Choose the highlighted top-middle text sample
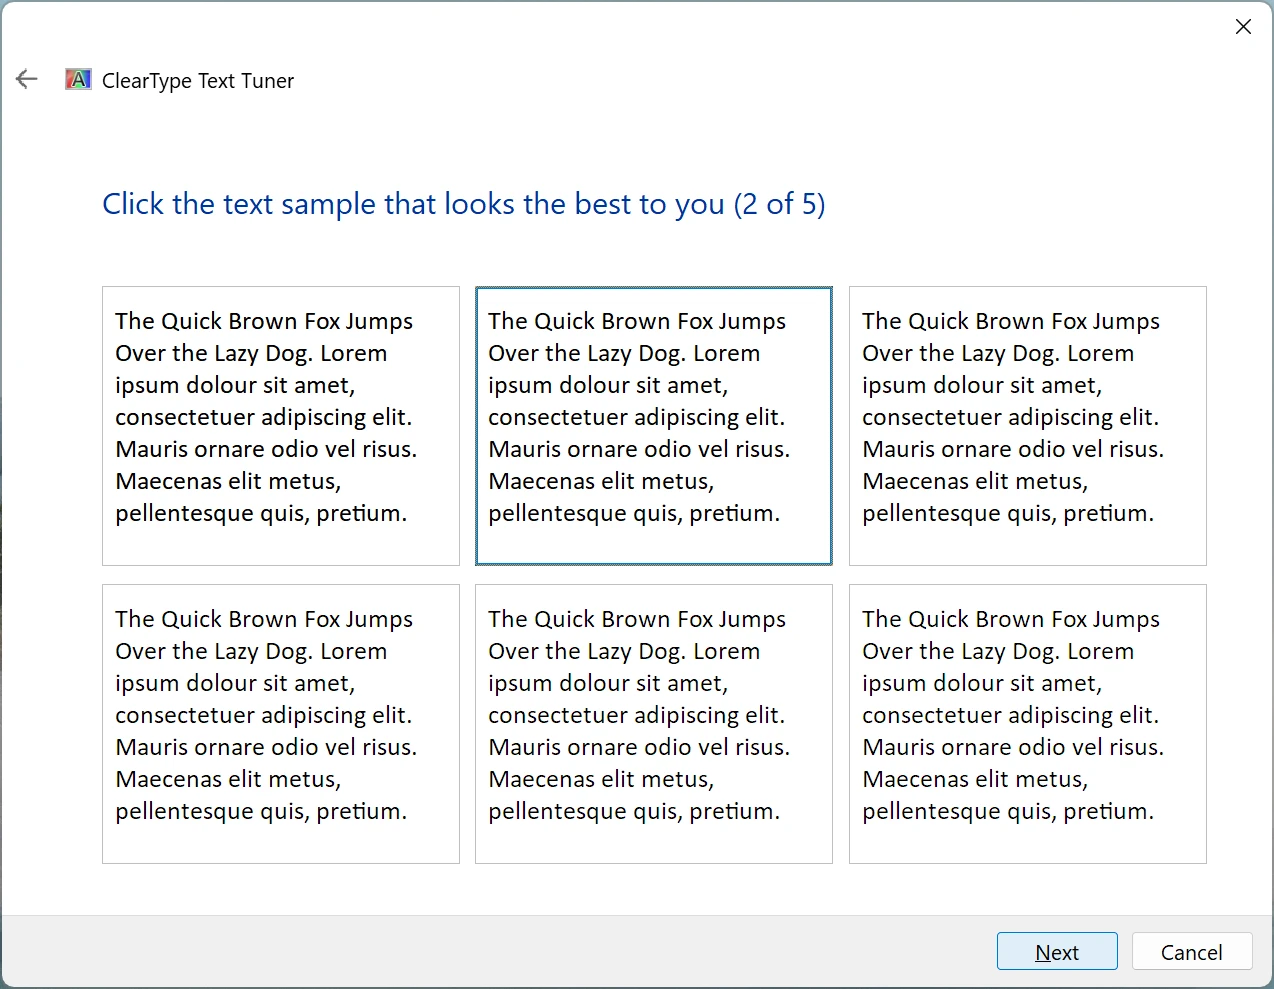This screenshot has width=1274, height=989. click(x=653, y=426)
